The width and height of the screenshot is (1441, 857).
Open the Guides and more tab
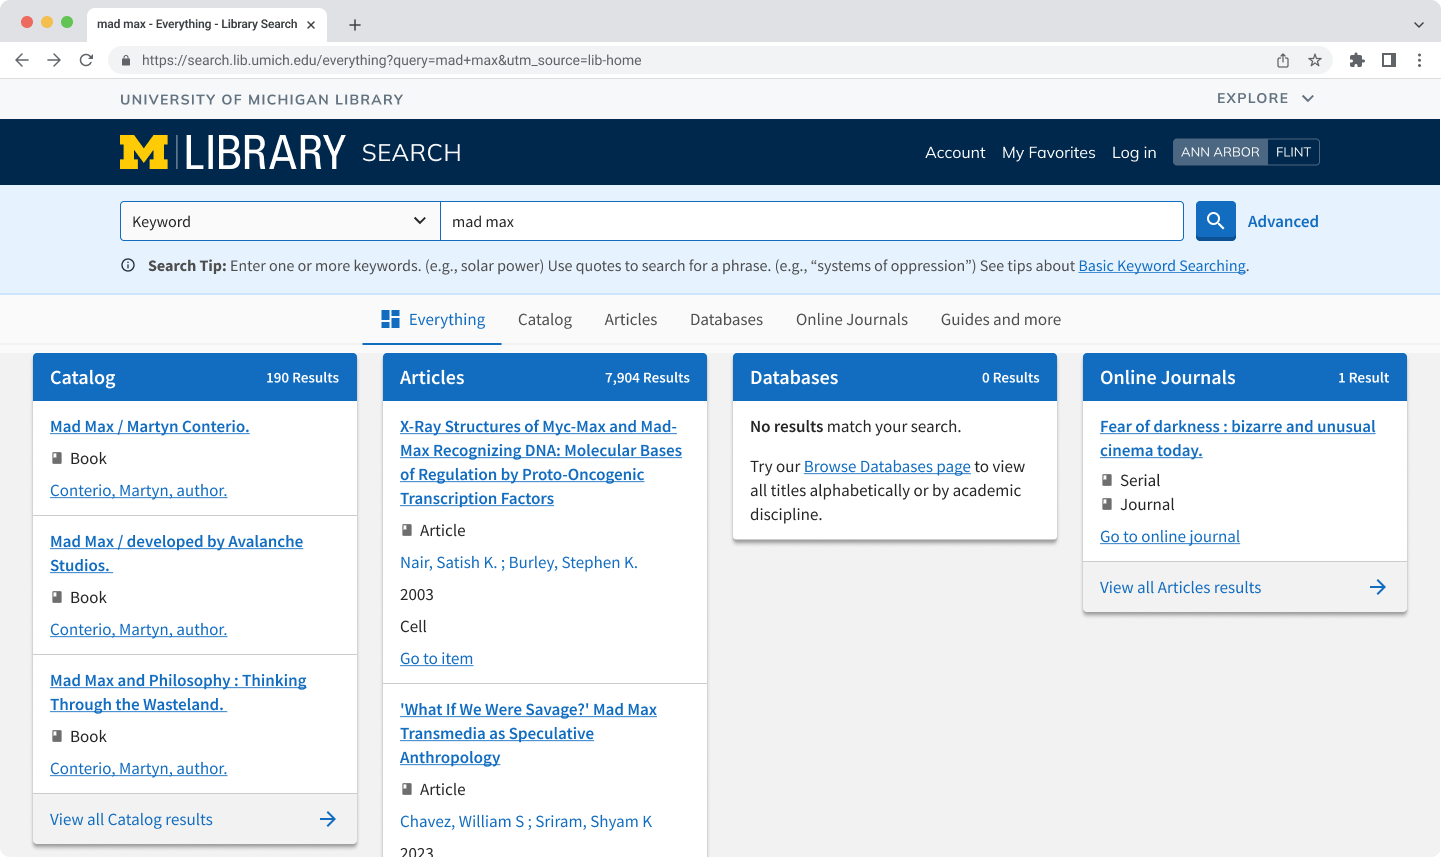point(1001,319)
